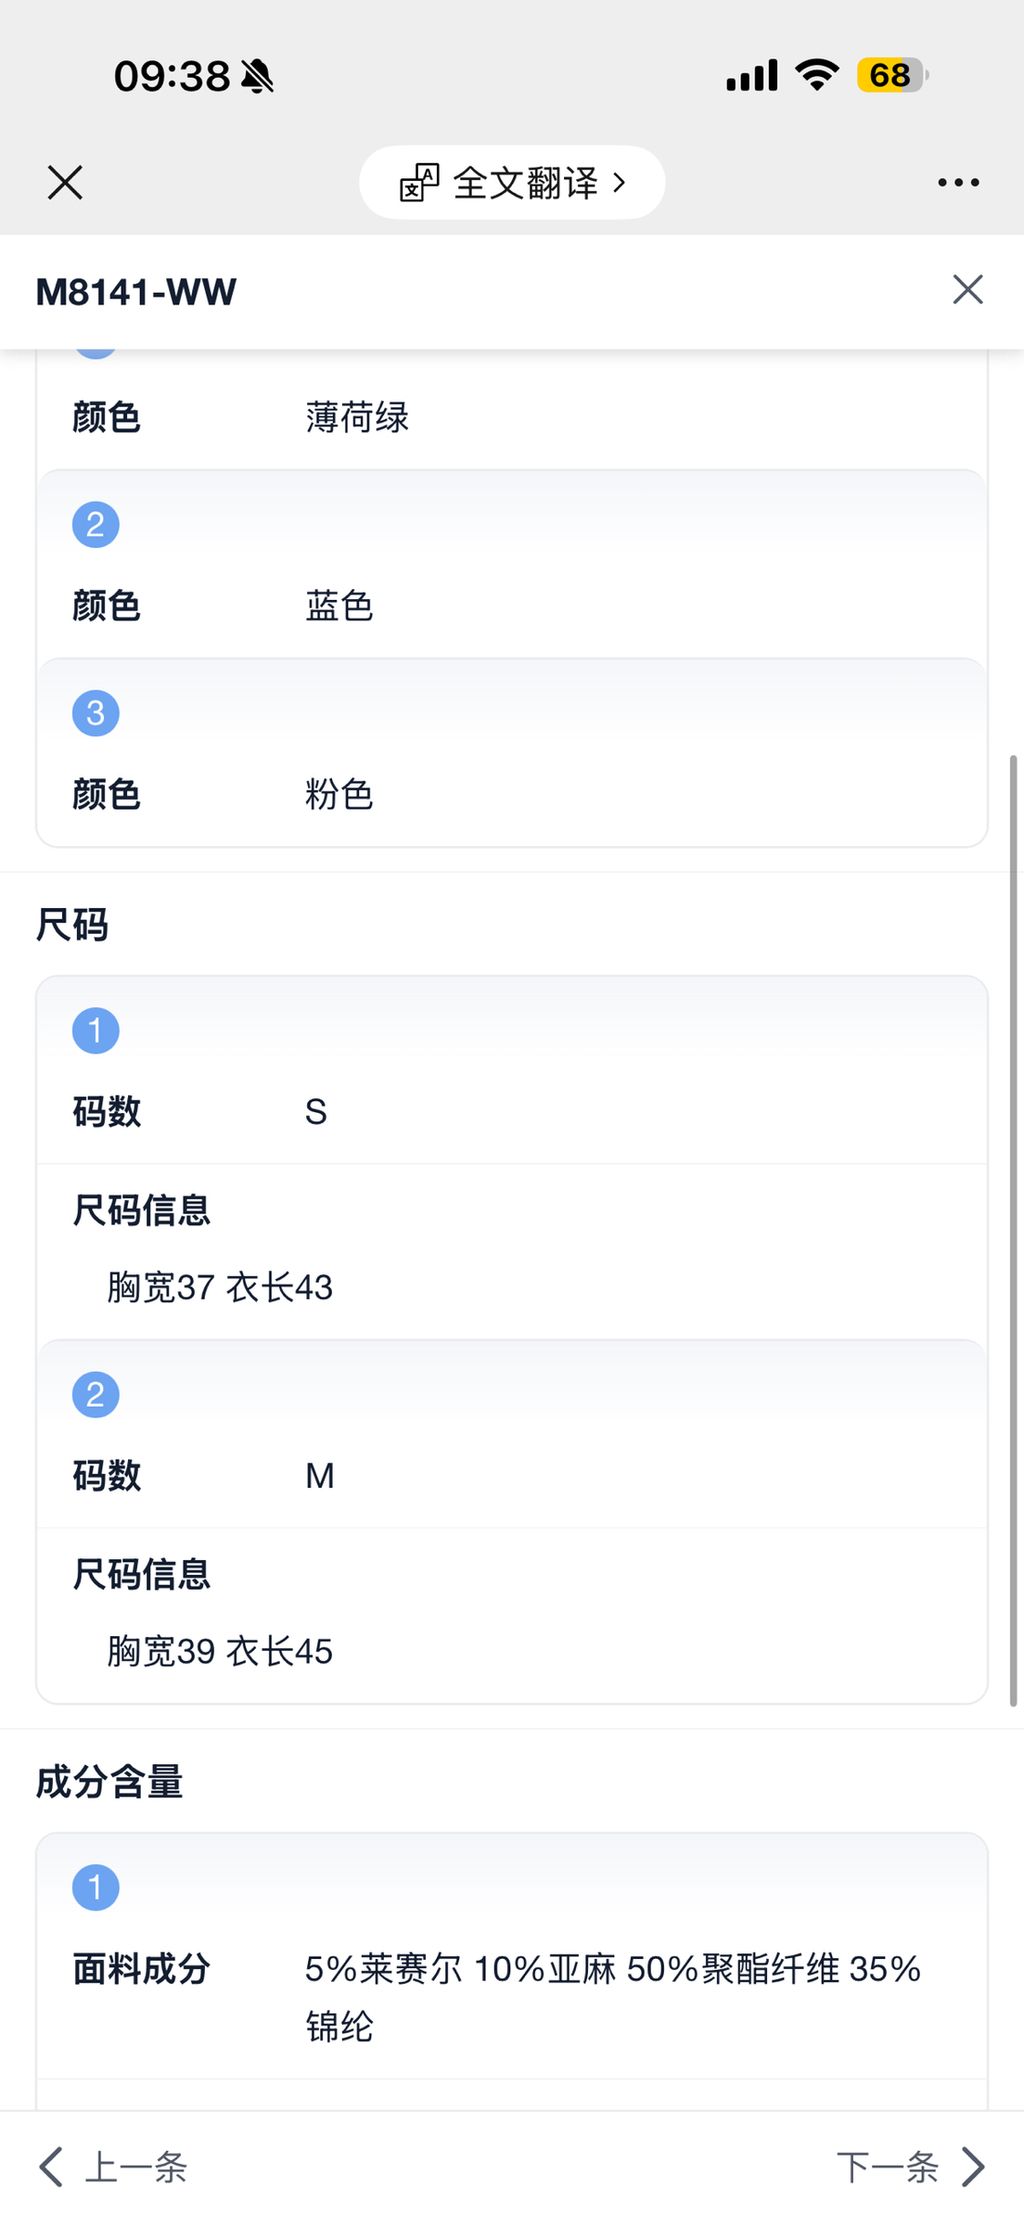Go to next record via 下一条
1024x2226 pixels.
tap(887, 2167)
